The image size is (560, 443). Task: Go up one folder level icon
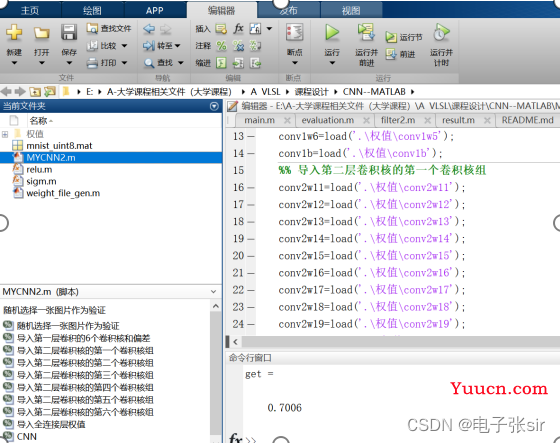(x=35, y=92)
